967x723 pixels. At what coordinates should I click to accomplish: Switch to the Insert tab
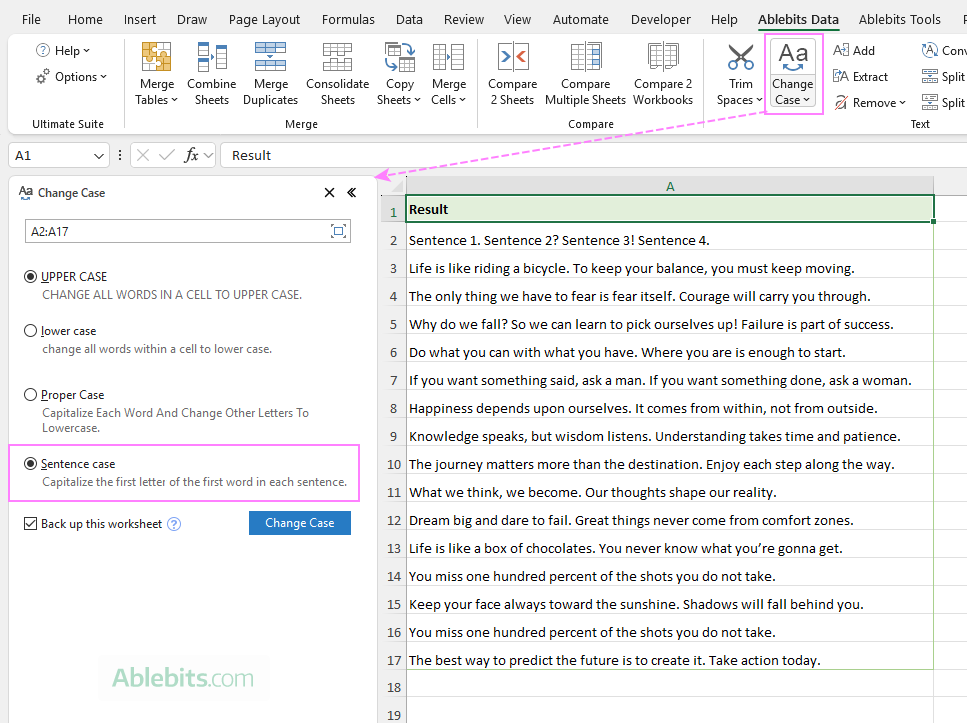[x=140, y=19]
